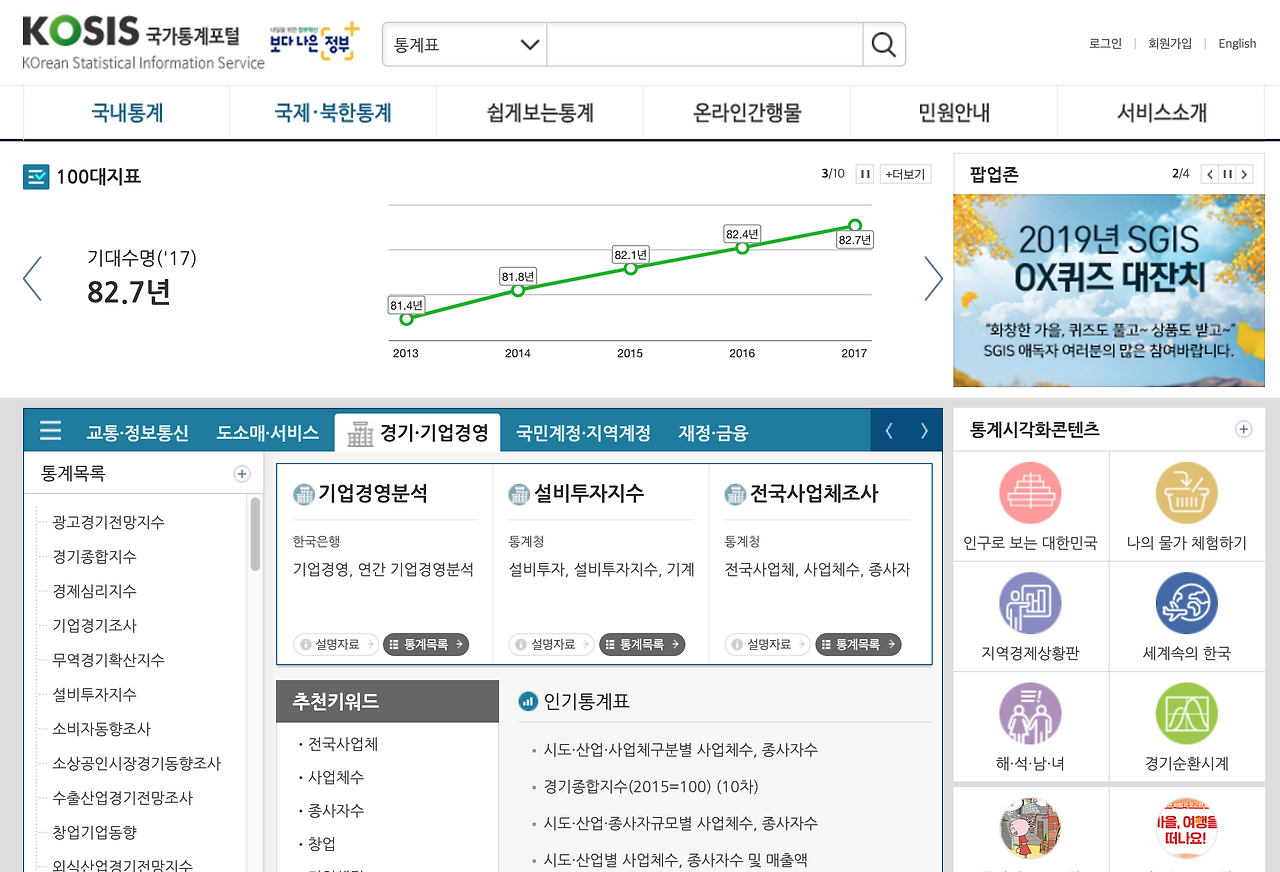Show next 100대지표 indicator
1280x872 pixels.
[933, 278]
